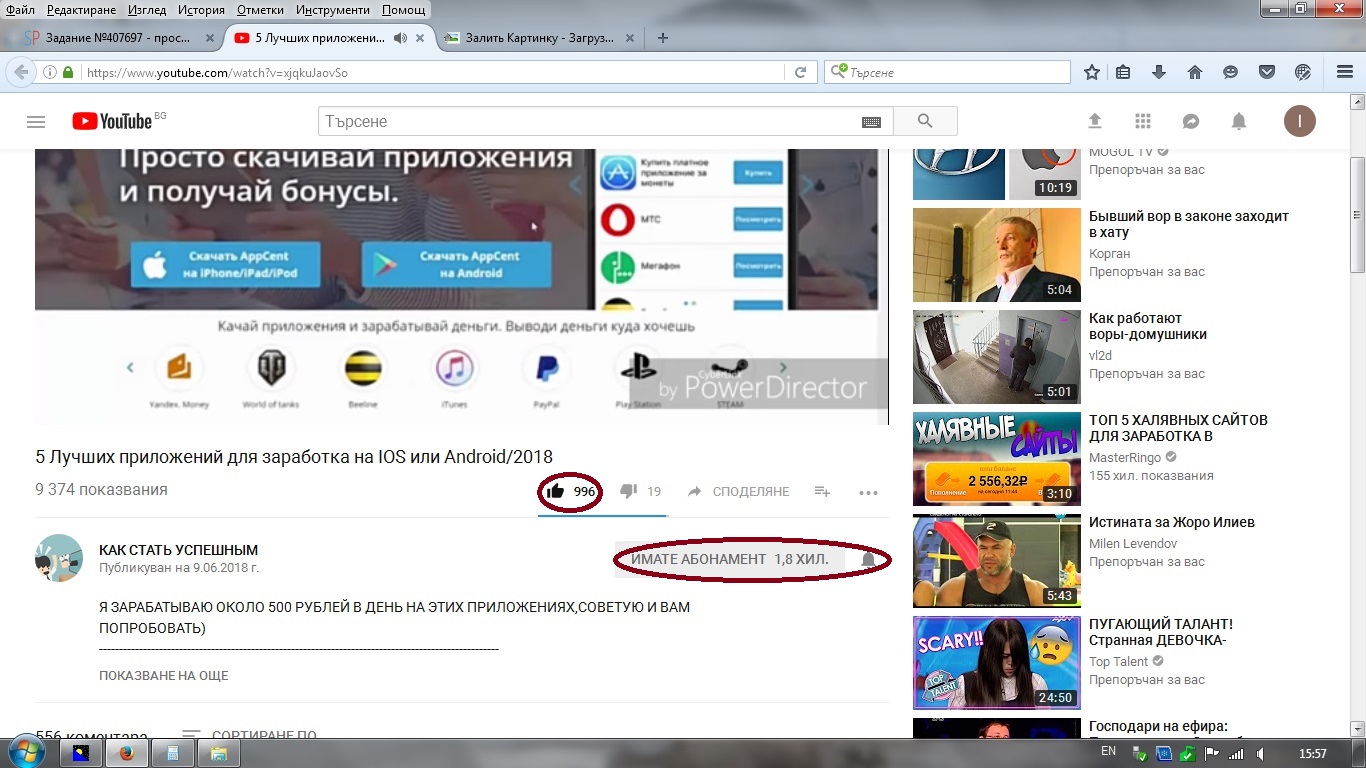This screenshot has height=768, width=1366.
Task: Click the YouTube search magnifier button
Action: (925, 121)
